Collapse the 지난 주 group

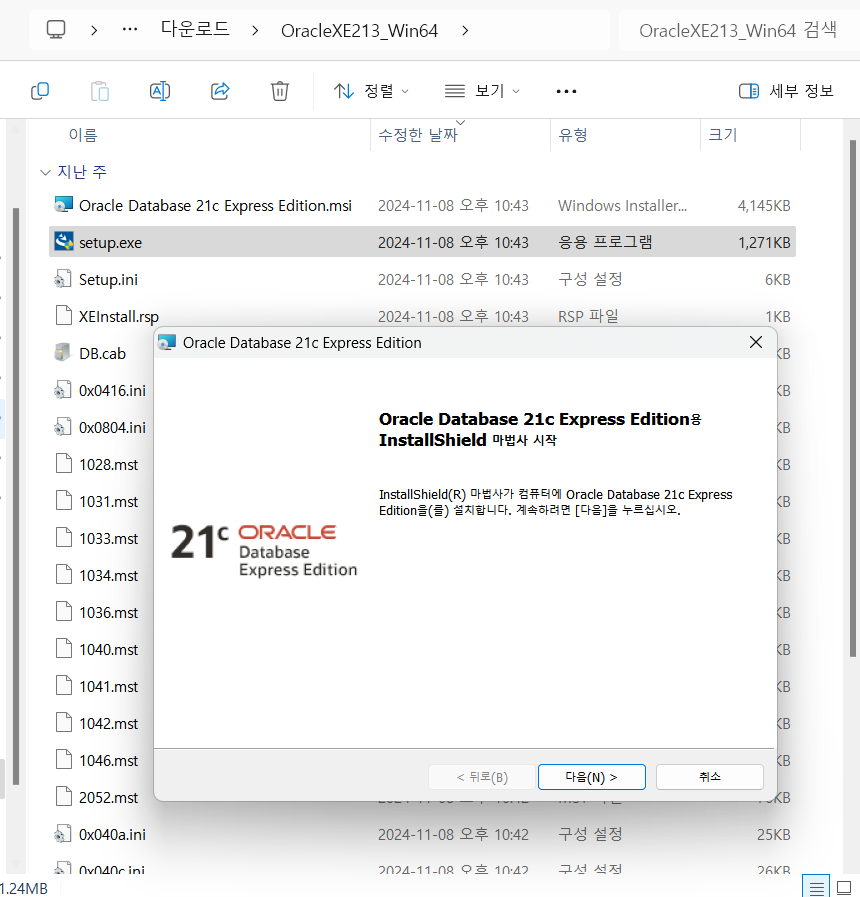coord(45,172)
